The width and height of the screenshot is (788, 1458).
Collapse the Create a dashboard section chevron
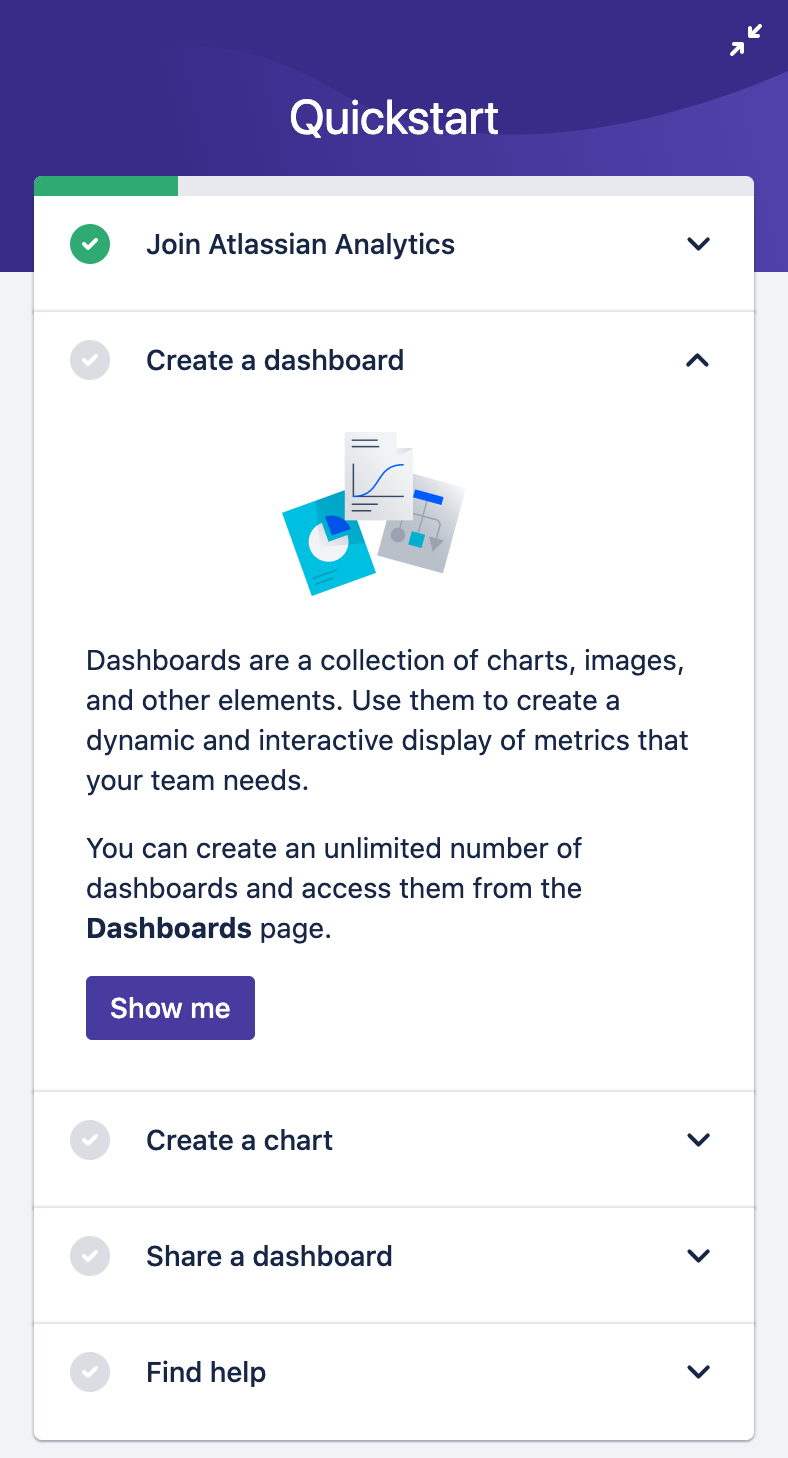698,360
